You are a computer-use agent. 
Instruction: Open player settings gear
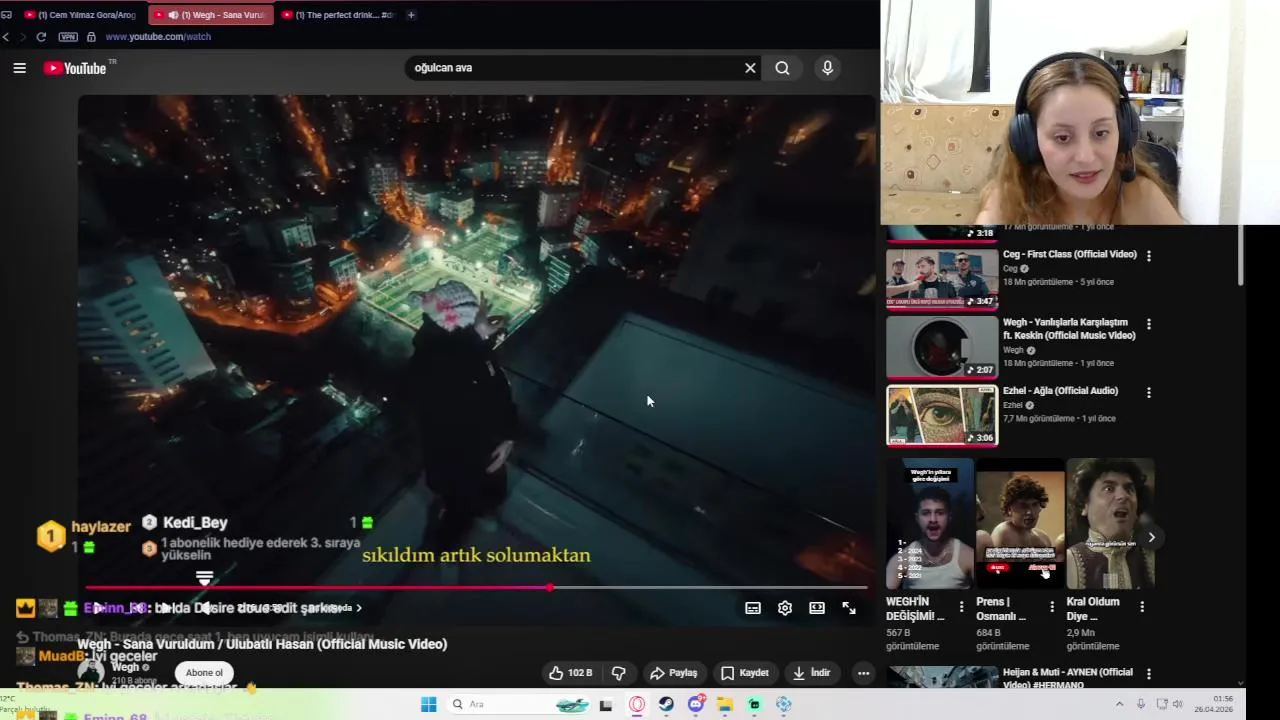tap(785, 608)
